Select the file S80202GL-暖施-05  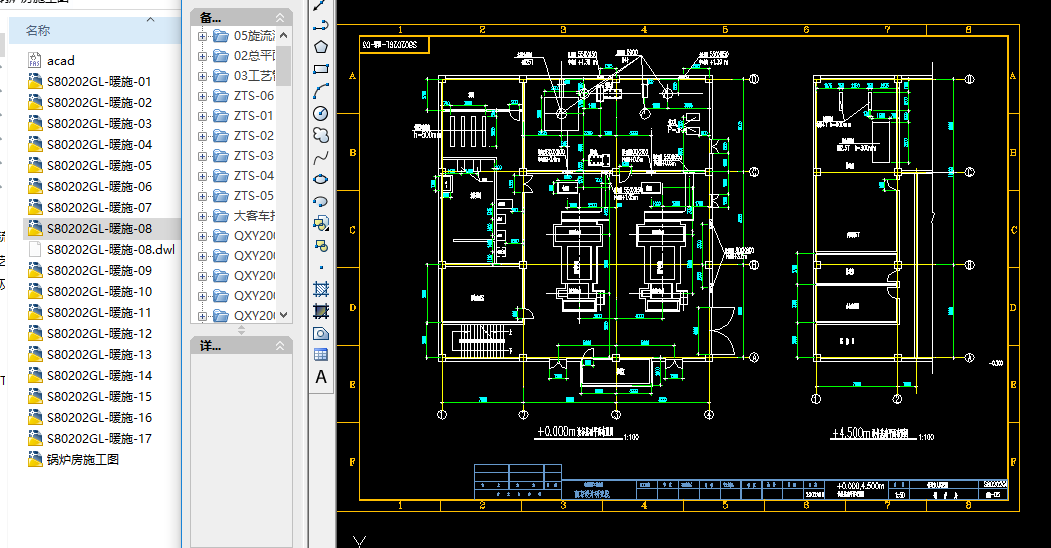99,165
